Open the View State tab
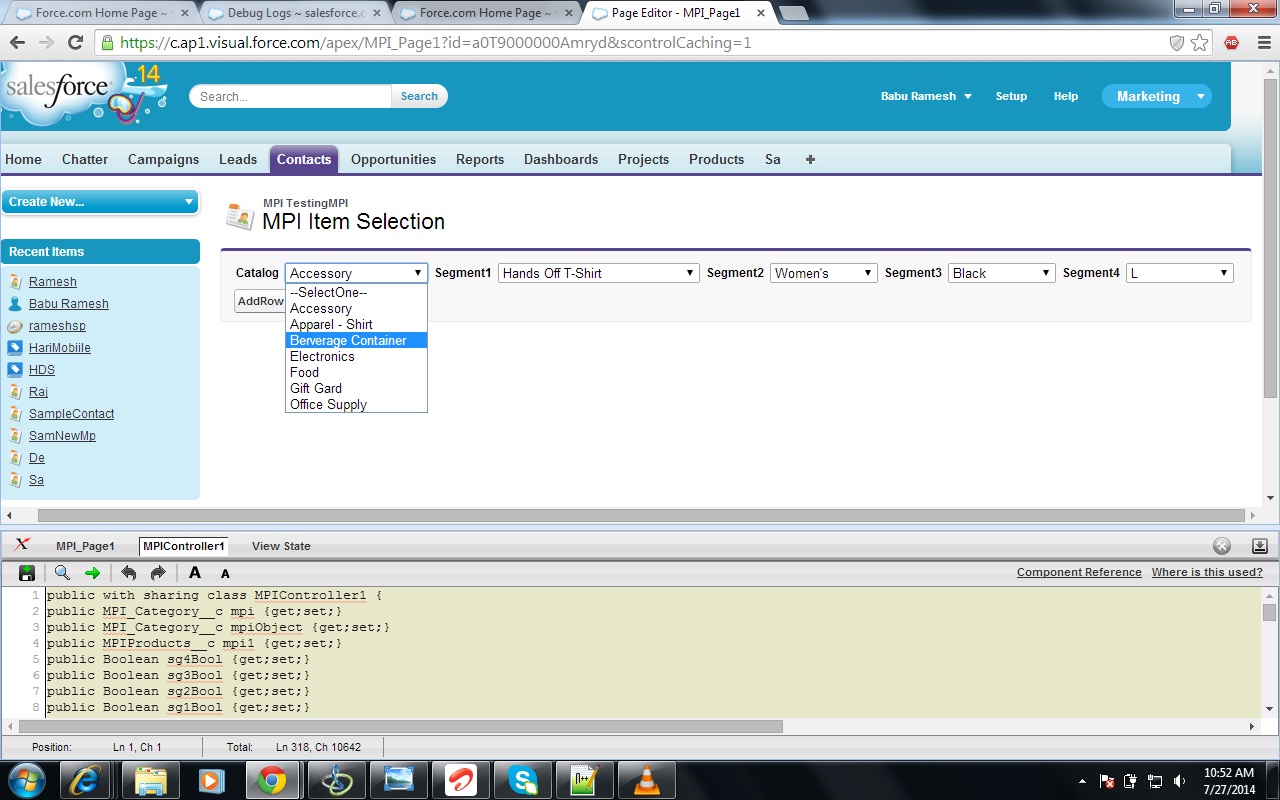The width and height of the screenshot is (1280, 800). (281, 546)
